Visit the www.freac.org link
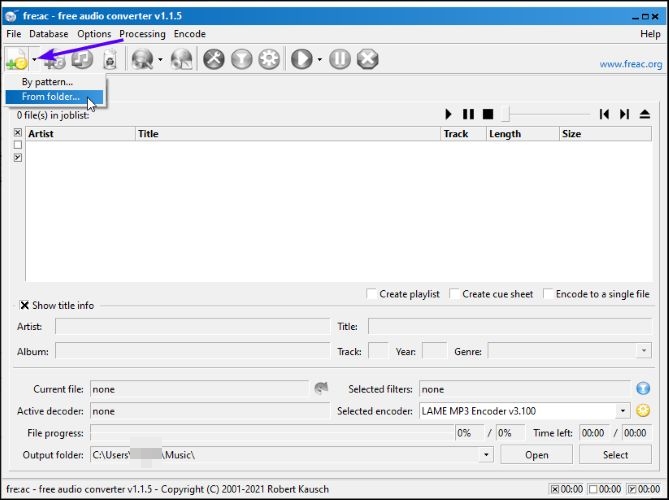 pos(631,64)
